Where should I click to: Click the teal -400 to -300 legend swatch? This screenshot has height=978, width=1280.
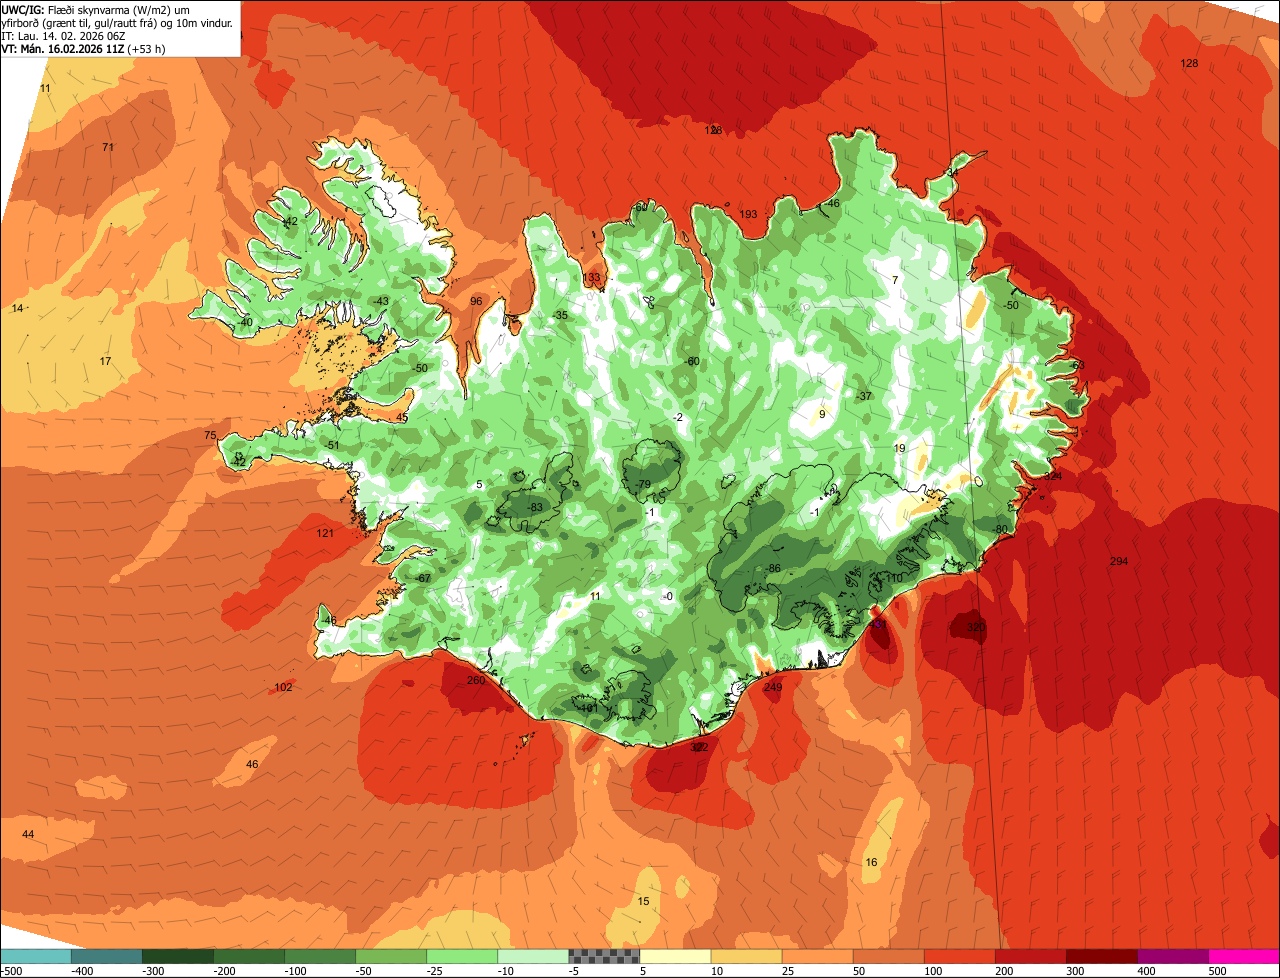tap(106, 956)
